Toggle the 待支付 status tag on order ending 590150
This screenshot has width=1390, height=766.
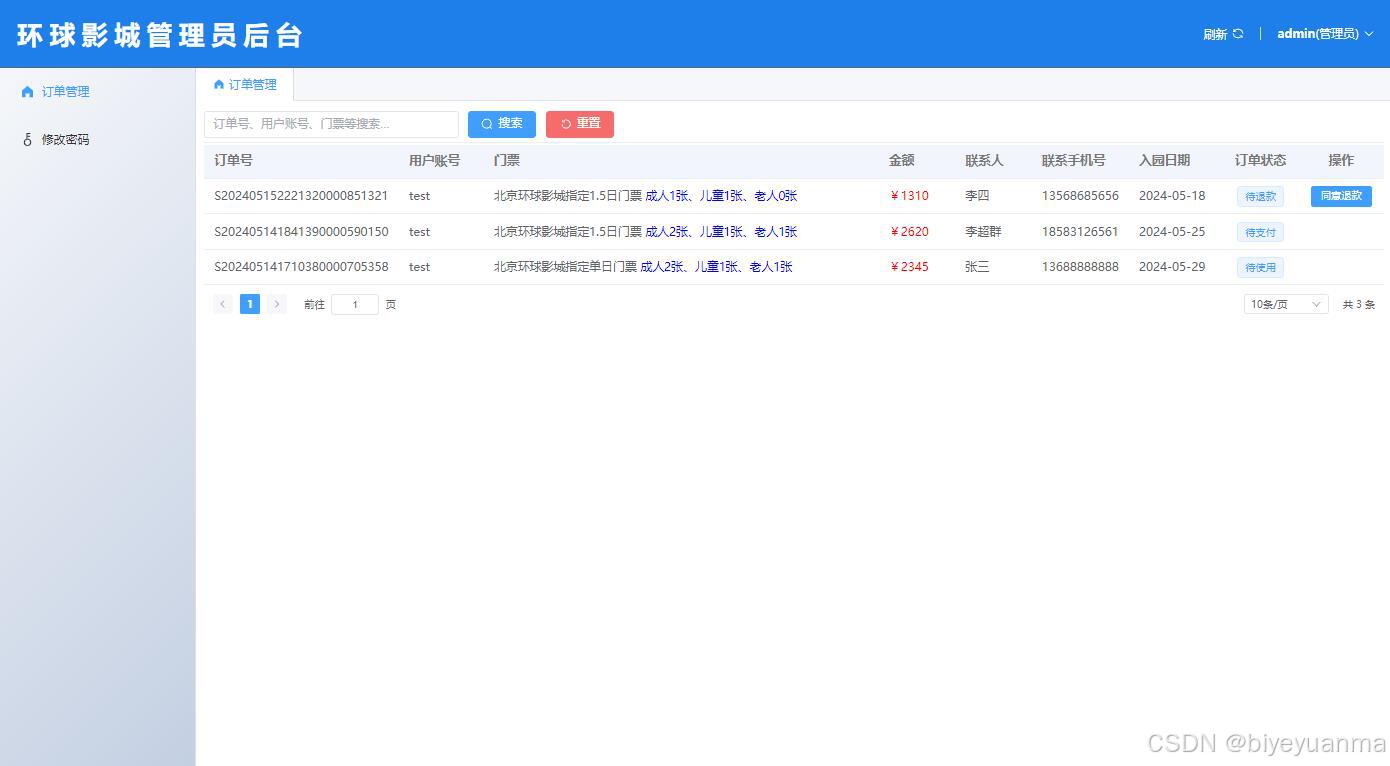pyautogui.click(x=1259, y=231)
